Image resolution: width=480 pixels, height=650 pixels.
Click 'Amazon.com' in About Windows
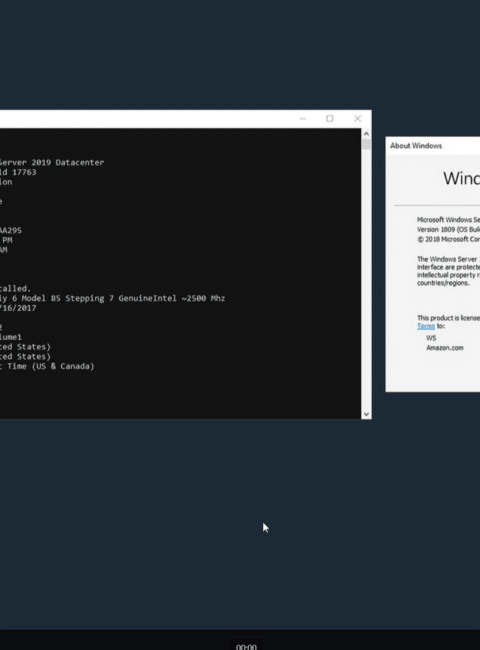pos(445,348)
